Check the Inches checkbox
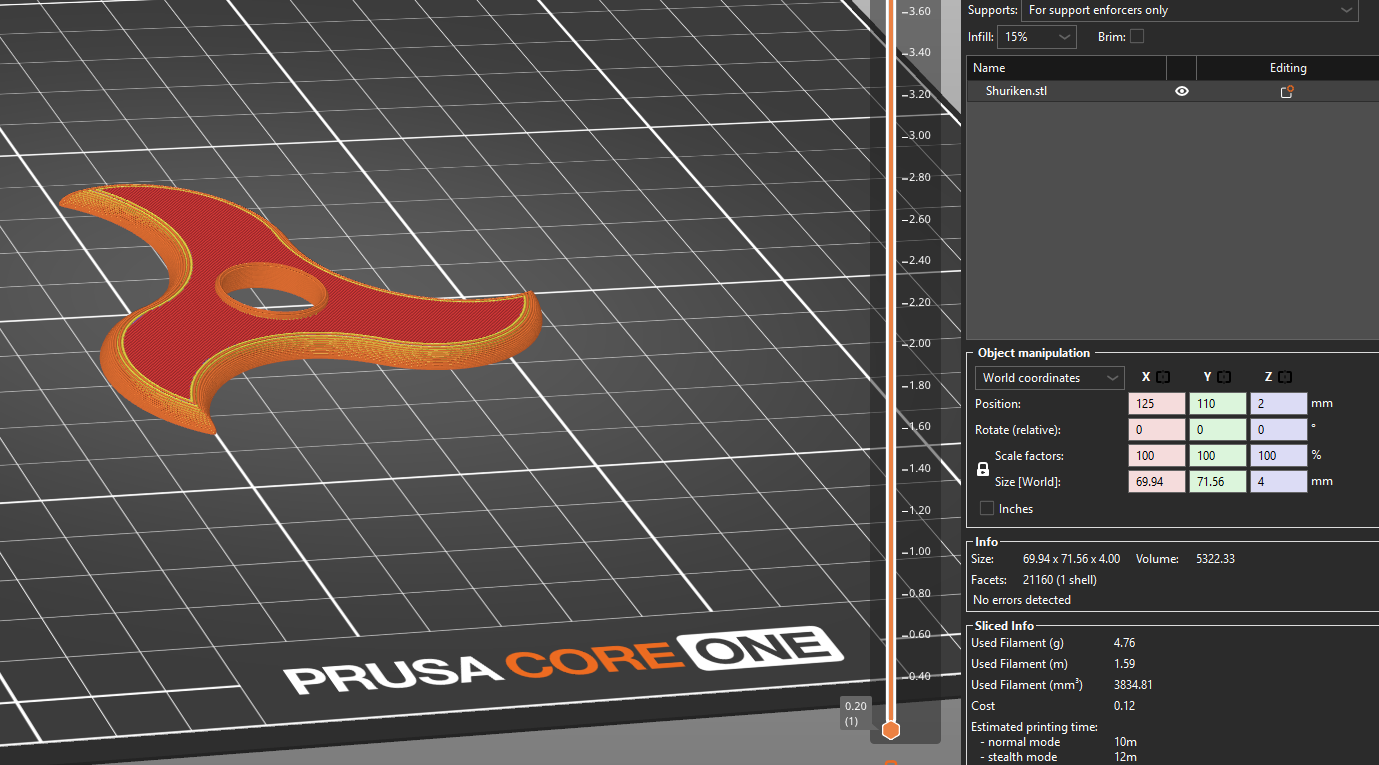The image size is (1379, 765). (x=987, y=508)
